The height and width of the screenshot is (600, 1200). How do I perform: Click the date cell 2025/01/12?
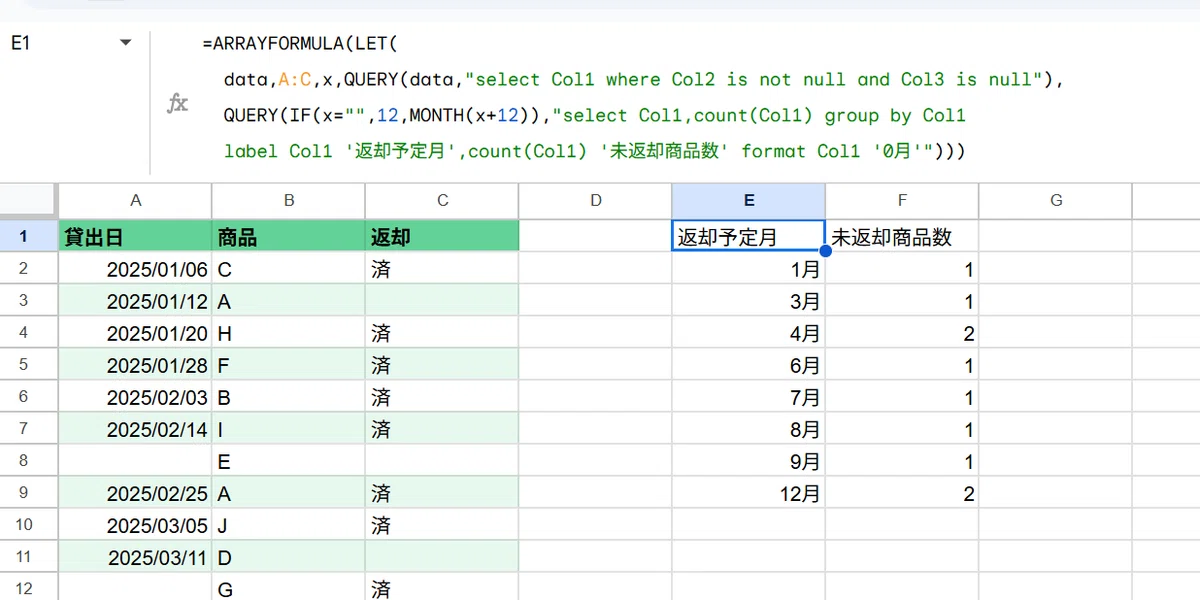136,301
